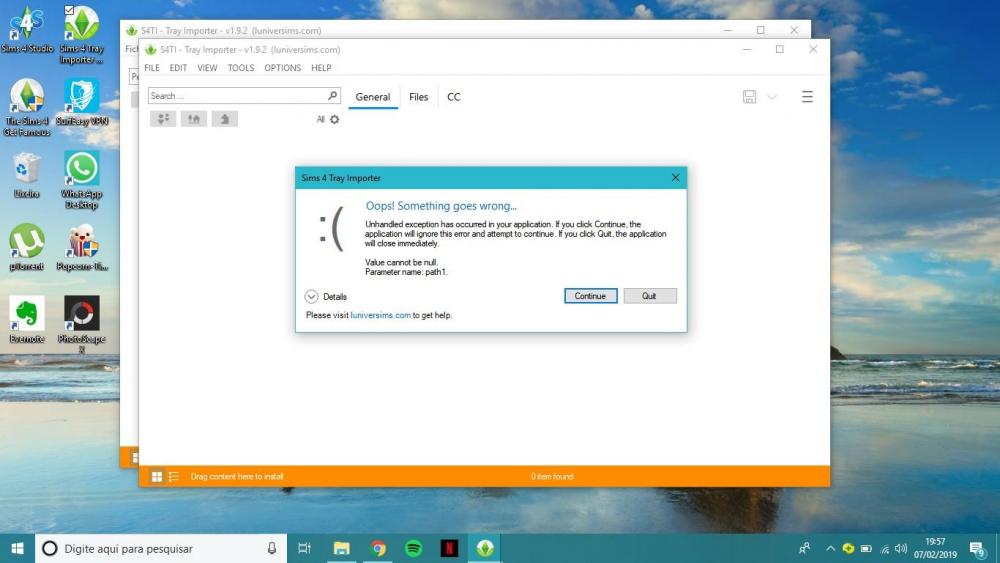
Task: Open Sims 4 Studio desktop shortcut
Action: point(27,30)
